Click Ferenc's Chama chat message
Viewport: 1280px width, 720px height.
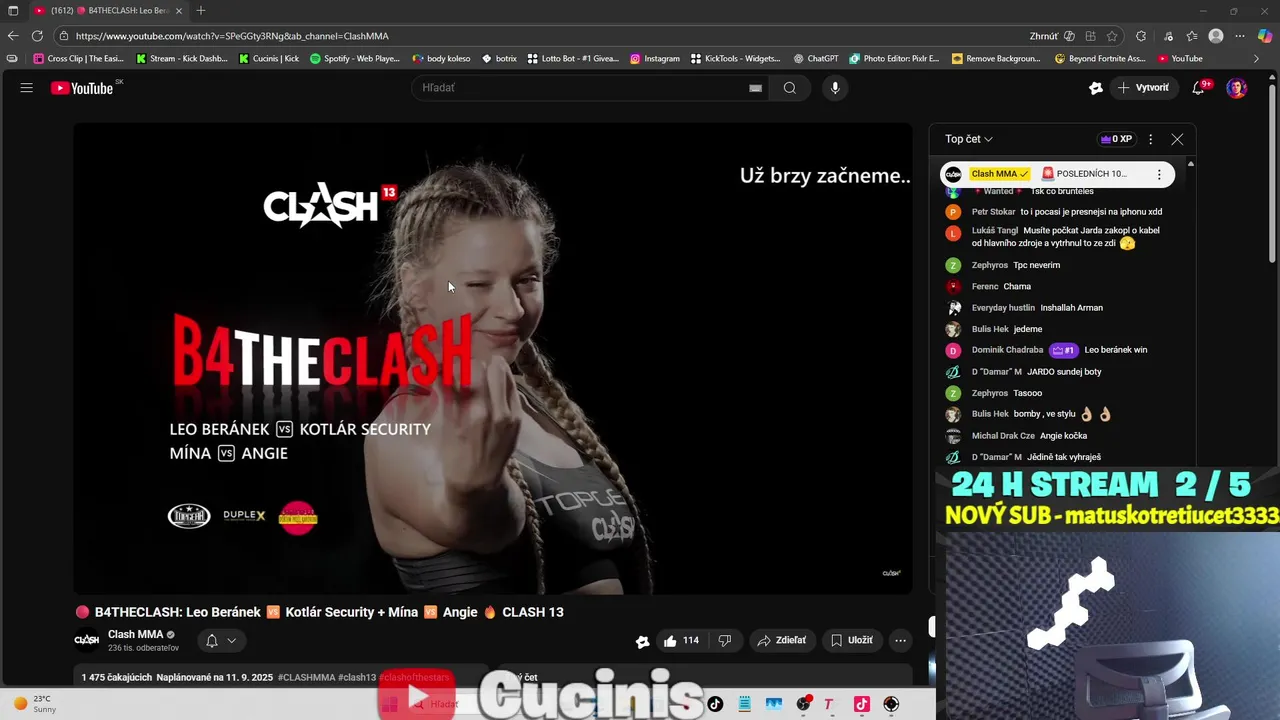1060,286
